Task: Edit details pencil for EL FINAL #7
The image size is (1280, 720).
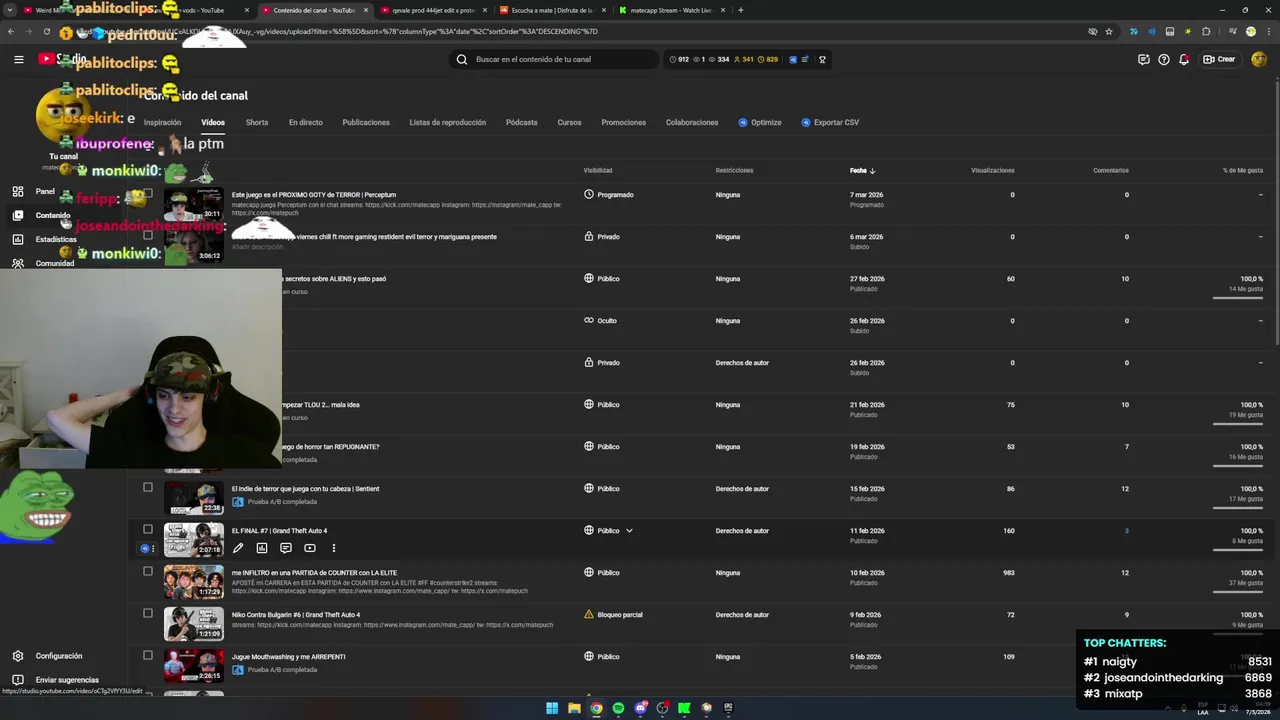Action: [x=238, y=548]
